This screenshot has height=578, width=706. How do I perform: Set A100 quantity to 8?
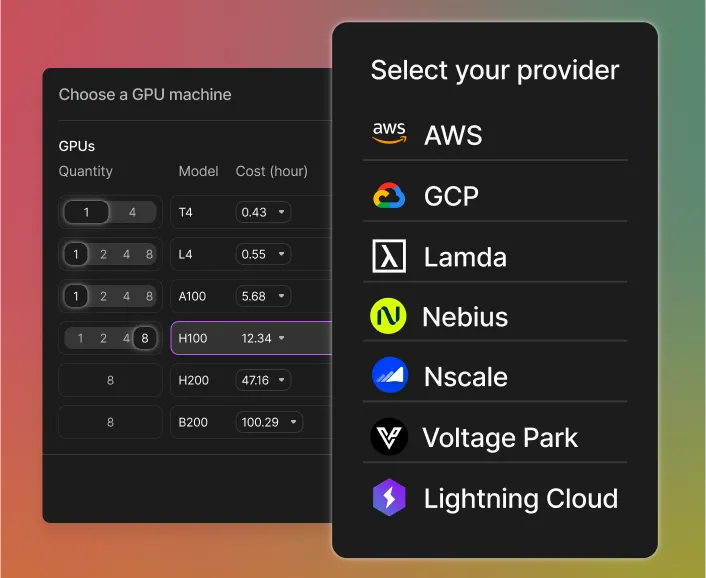[149, 296]
